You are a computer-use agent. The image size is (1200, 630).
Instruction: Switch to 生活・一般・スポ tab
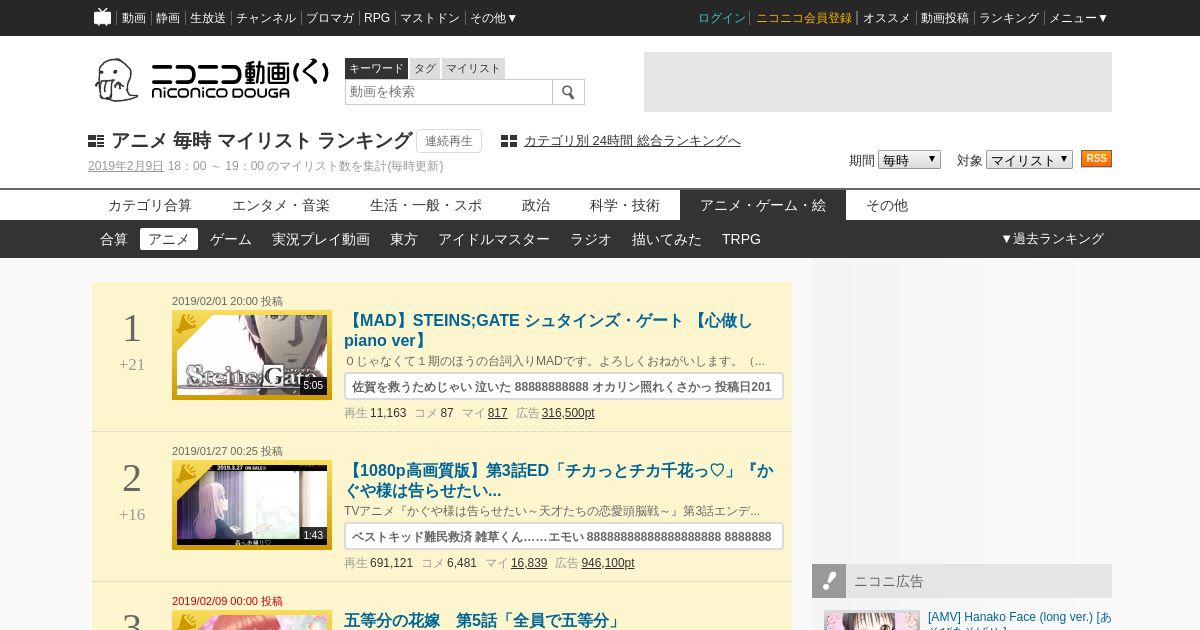426,205
